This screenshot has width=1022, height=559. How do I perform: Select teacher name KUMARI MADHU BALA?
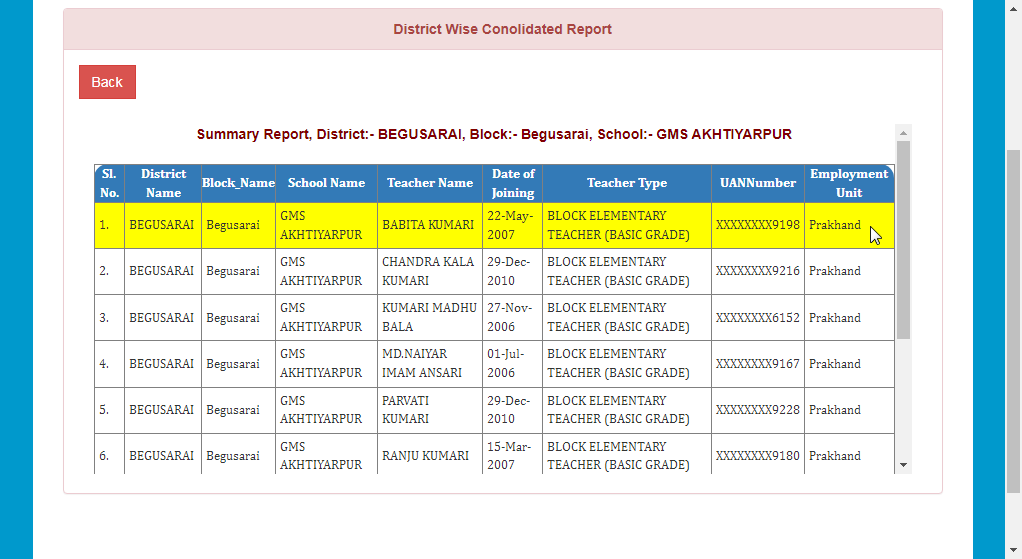pos(430,317)
